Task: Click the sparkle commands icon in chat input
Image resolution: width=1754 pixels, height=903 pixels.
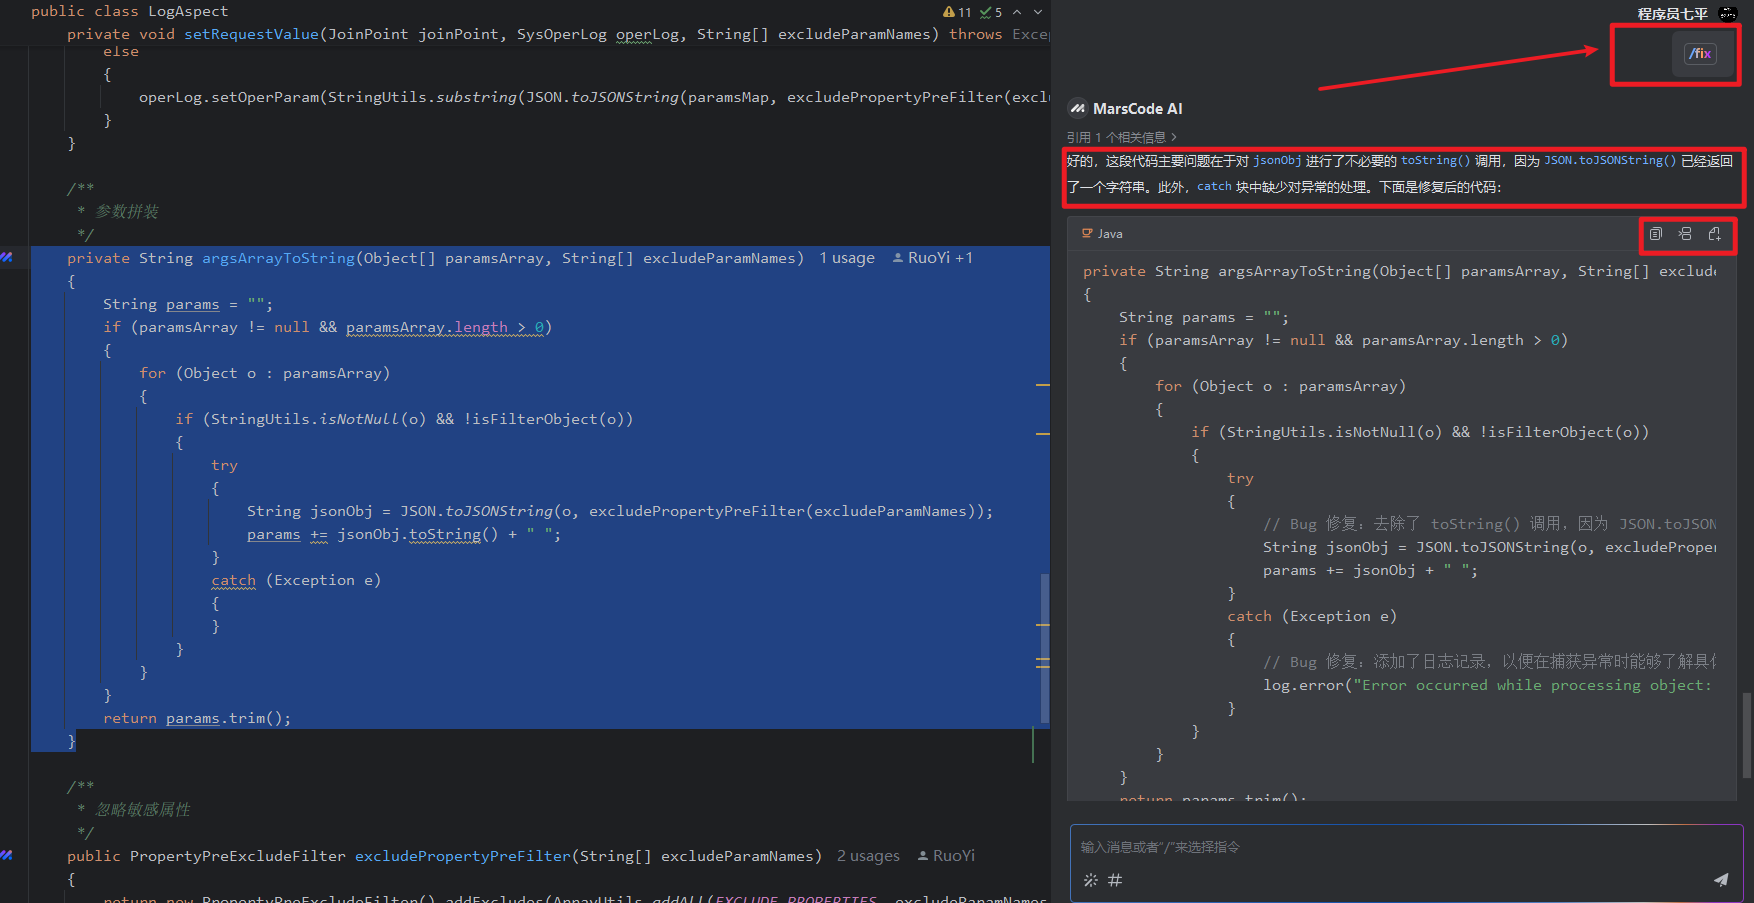Action: 1090,880
